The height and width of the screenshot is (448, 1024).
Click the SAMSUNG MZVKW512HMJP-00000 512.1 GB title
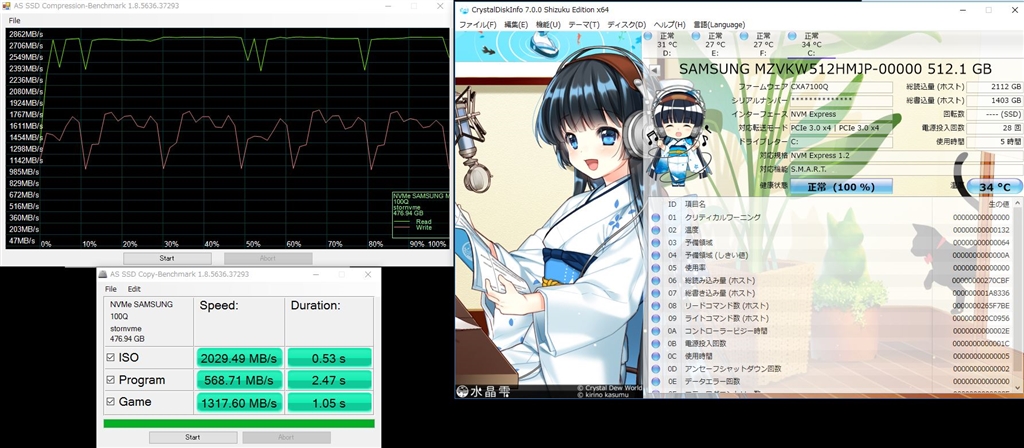835,69
